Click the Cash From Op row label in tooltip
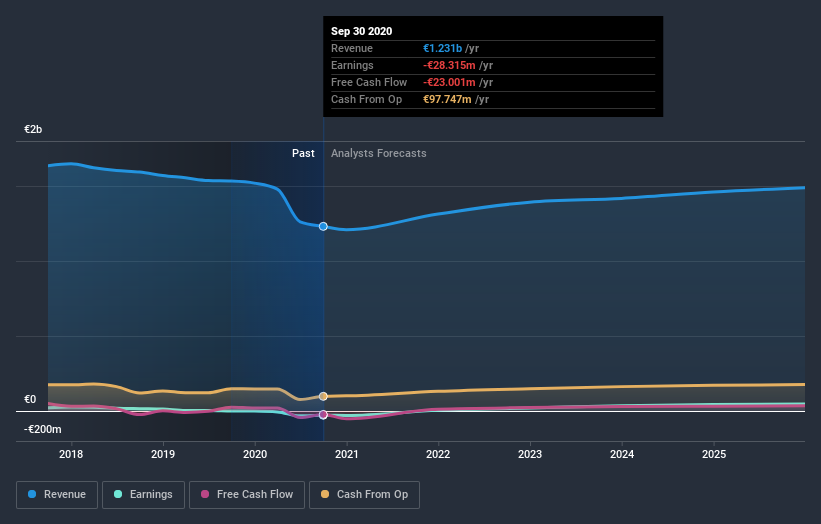 (367, 99)
